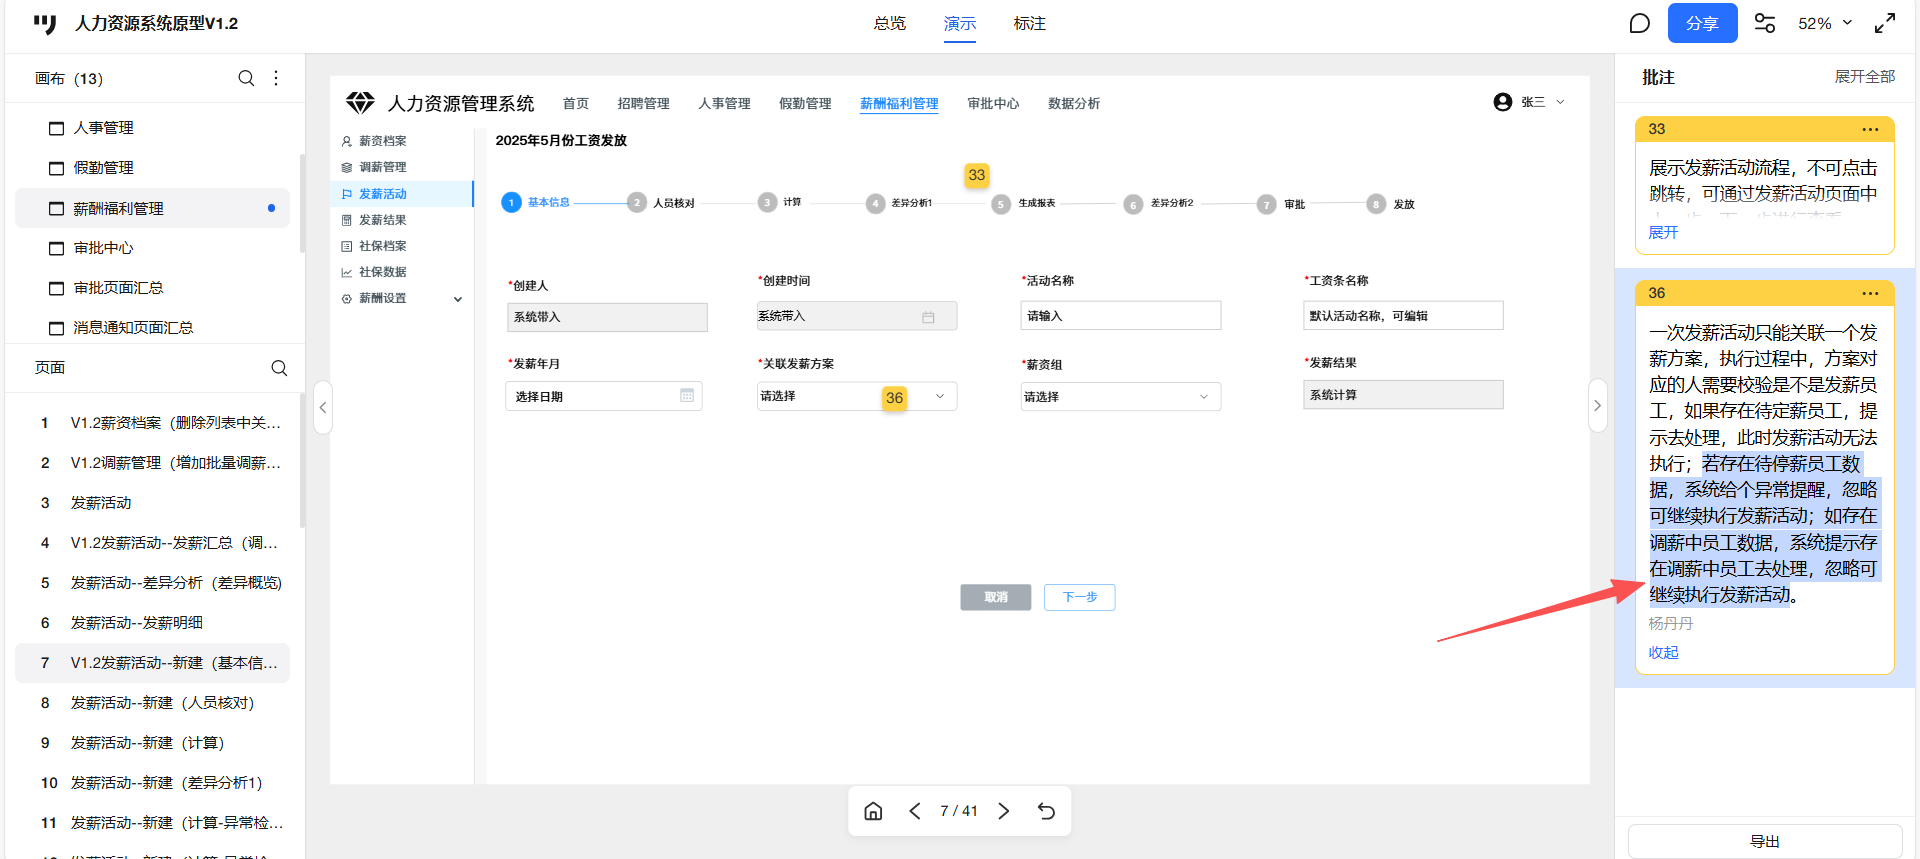Open the 52% zoom level dropdown
Image resolution: width=1920 pixels, height=859 pixels.
coord(1825,23)
